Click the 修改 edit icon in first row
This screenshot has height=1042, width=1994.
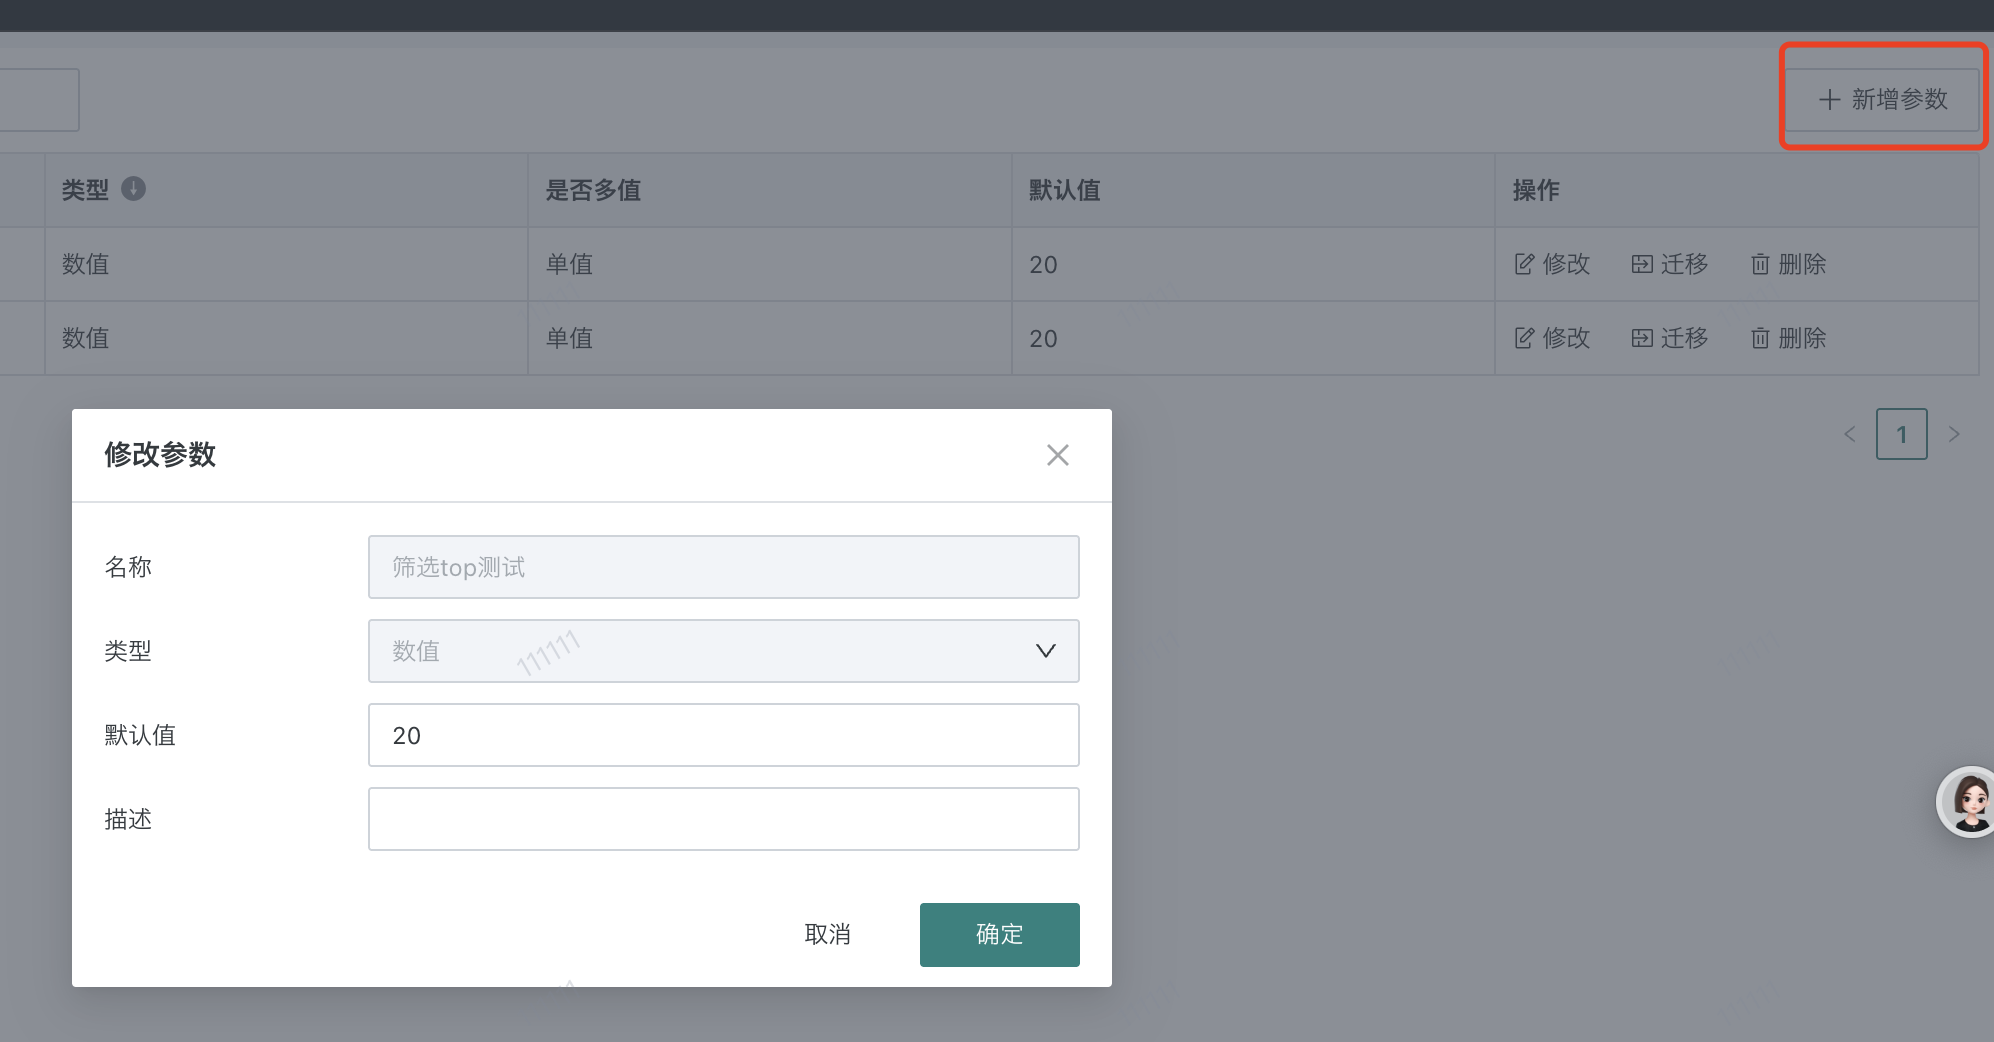(x=1524, y=264)
